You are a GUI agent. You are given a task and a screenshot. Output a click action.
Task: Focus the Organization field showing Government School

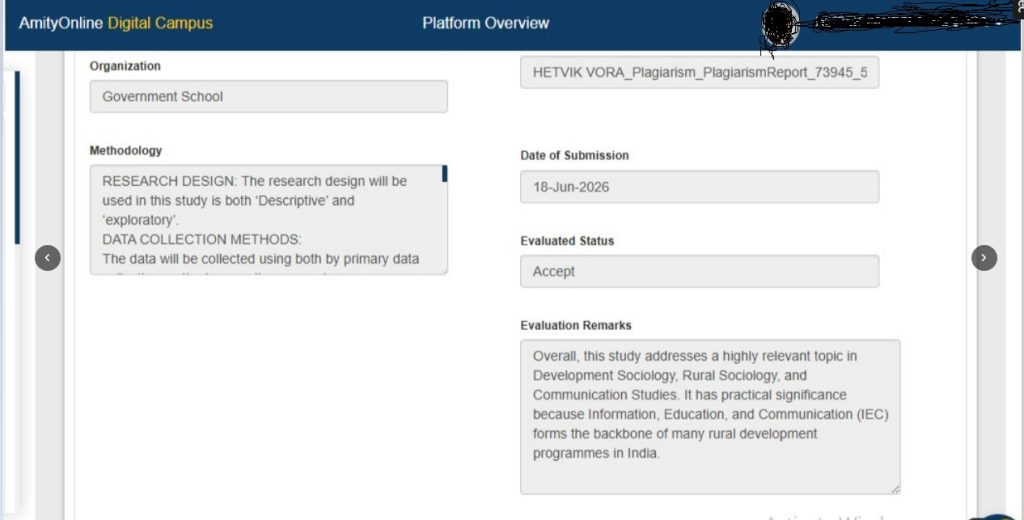pos(268,97)
